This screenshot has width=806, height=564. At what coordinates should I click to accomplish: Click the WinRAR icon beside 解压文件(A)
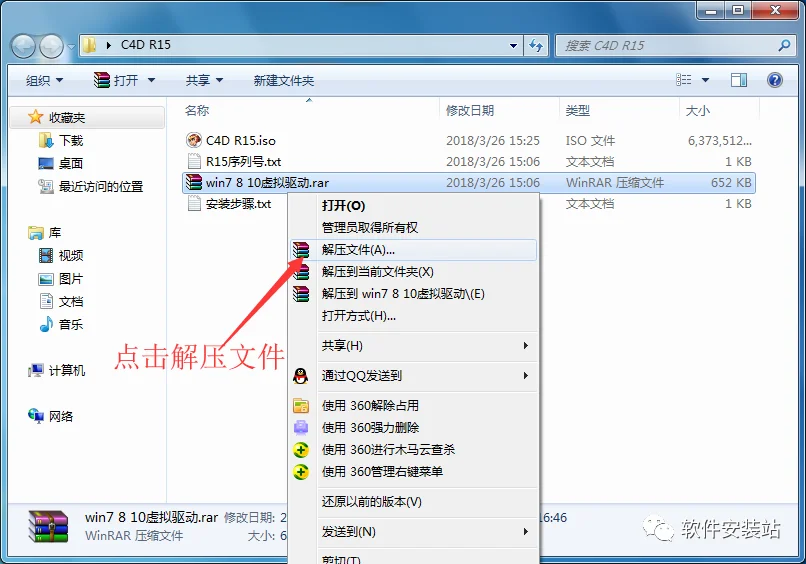[x=301, y=250]
